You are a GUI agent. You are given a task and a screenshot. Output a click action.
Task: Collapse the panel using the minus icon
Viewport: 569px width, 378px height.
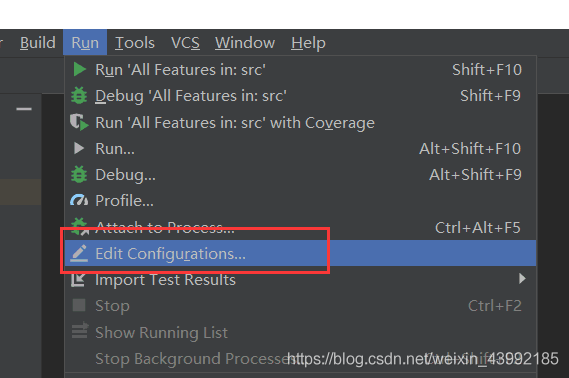tap(24, 109)
